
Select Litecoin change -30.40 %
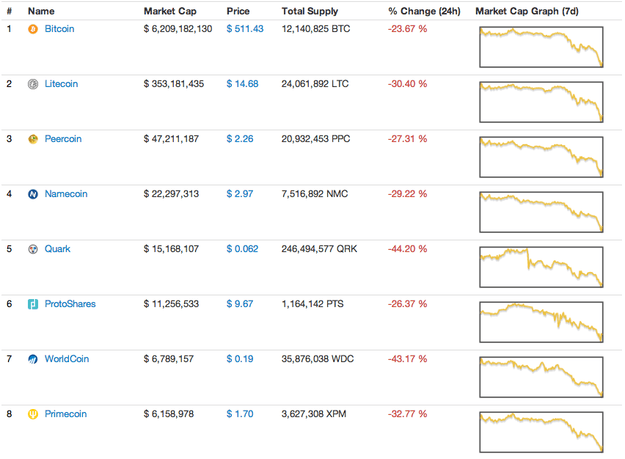point(407,84)
